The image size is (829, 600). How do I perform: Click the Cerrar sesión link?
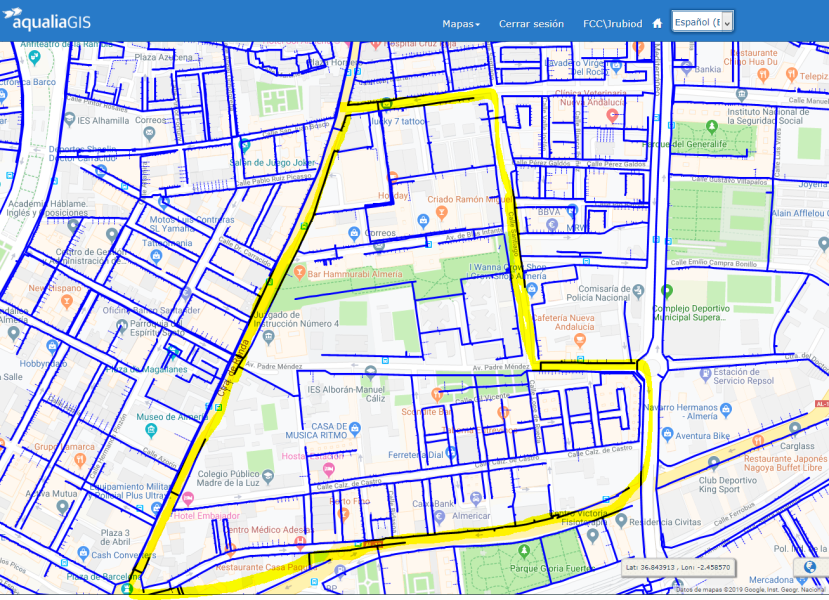531,24
